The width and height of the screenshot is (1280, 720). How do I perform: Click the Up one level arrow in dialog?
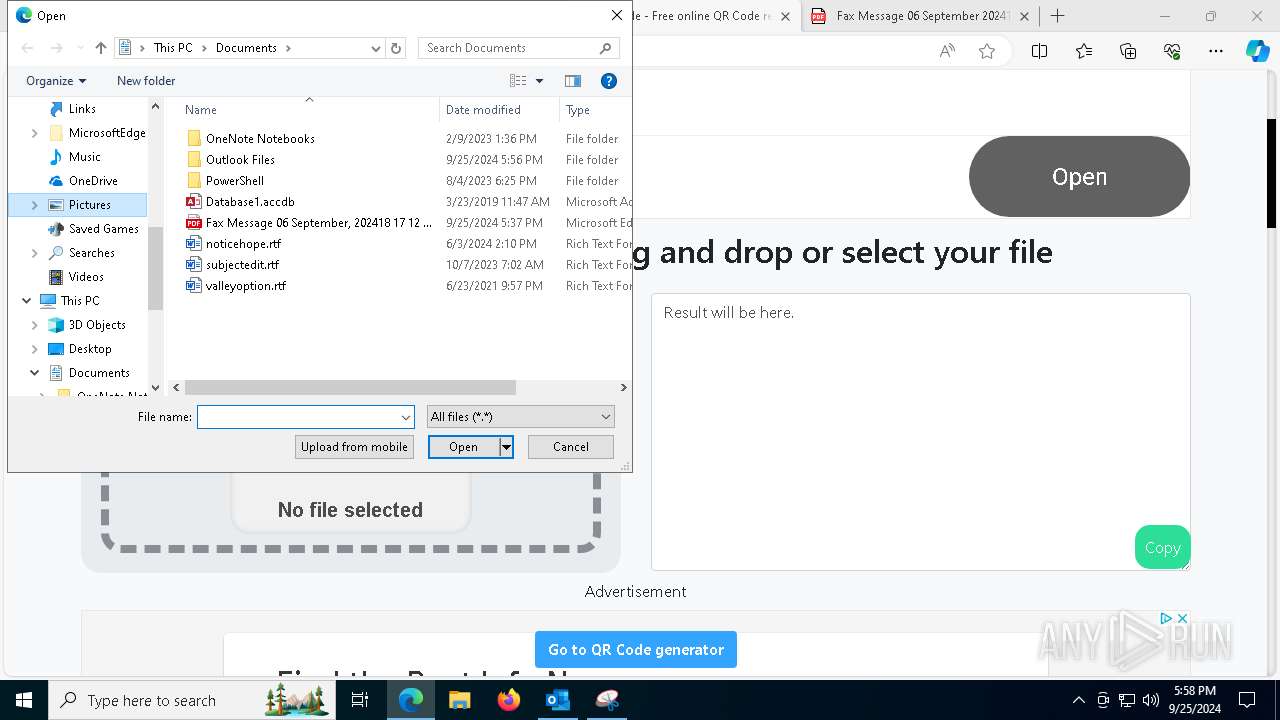pyautogui.click(x=100, y=48)
